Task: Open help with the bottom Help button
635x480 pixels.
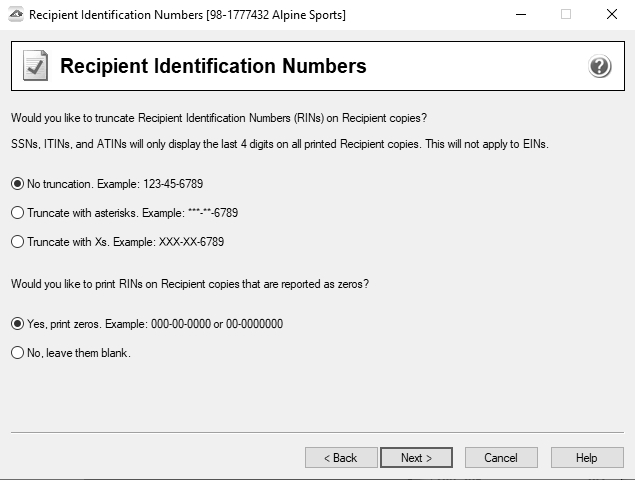Action: point(586,458)
